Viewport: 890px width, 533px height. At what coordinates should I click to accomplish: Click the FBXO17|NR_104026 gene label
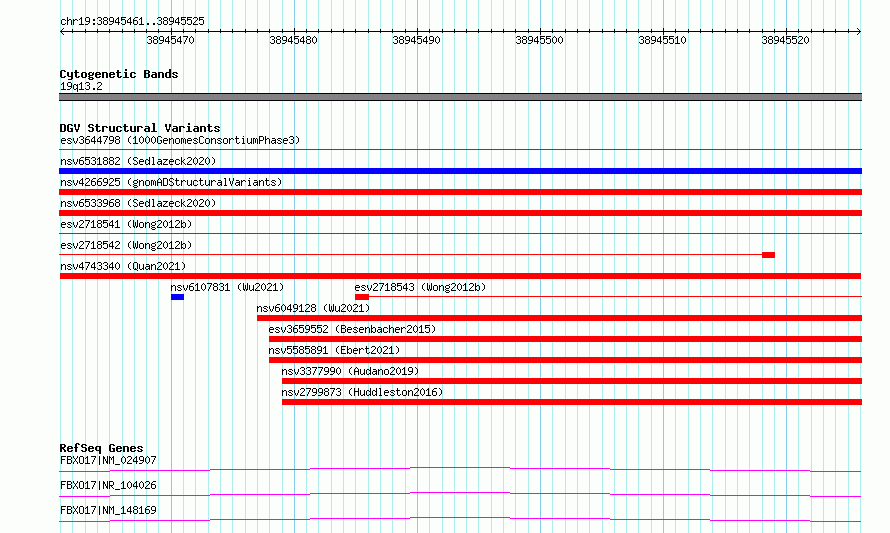[x=108, y=485]
